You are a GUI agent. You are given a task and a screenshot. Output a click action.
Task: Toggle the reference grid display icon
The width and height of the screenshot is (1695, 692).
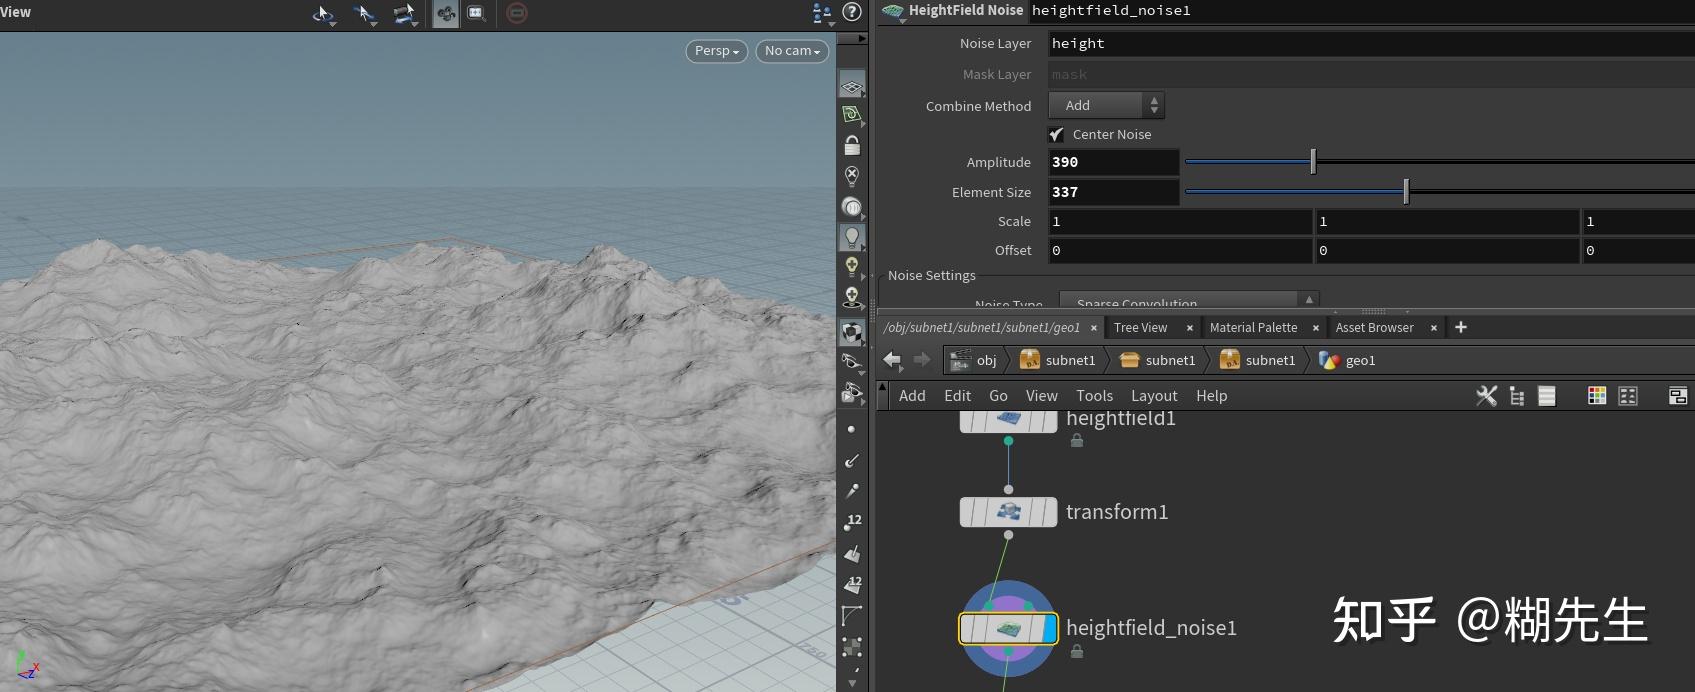tap(852, 86)
